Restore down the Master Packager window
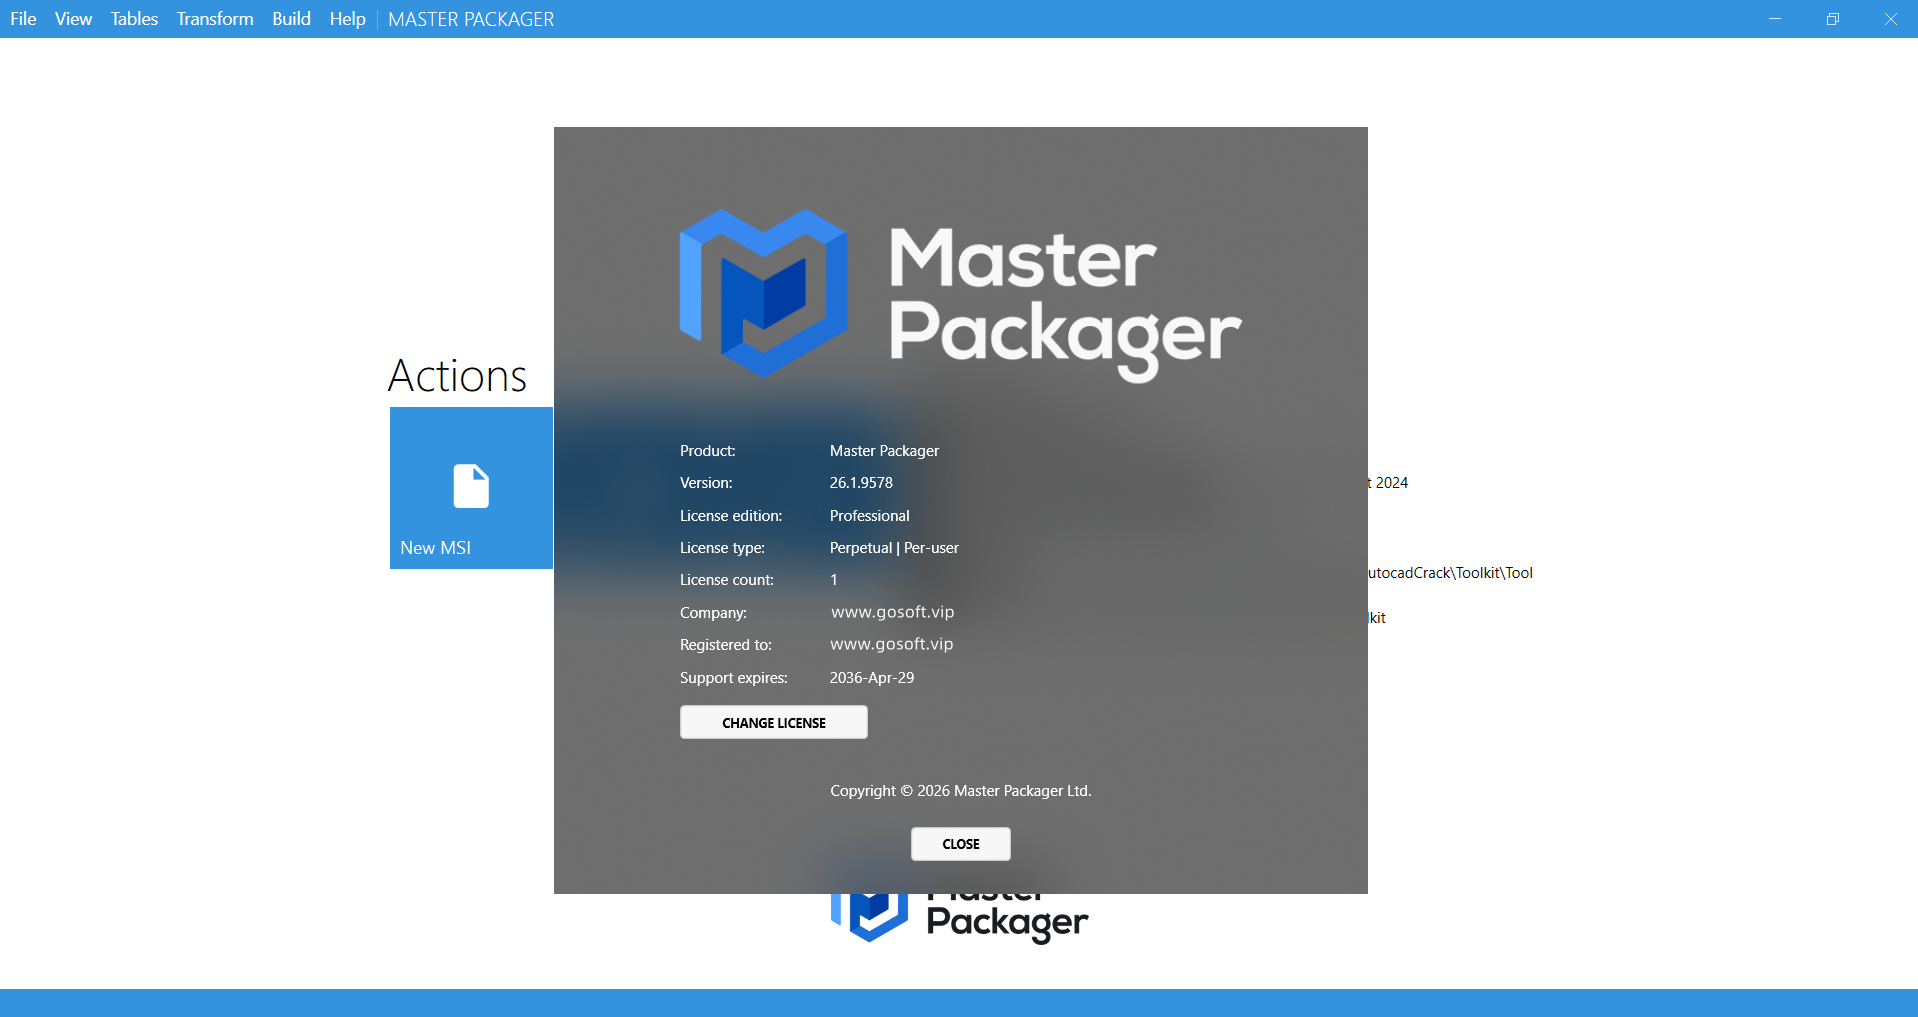 (x=1833, y=19)
